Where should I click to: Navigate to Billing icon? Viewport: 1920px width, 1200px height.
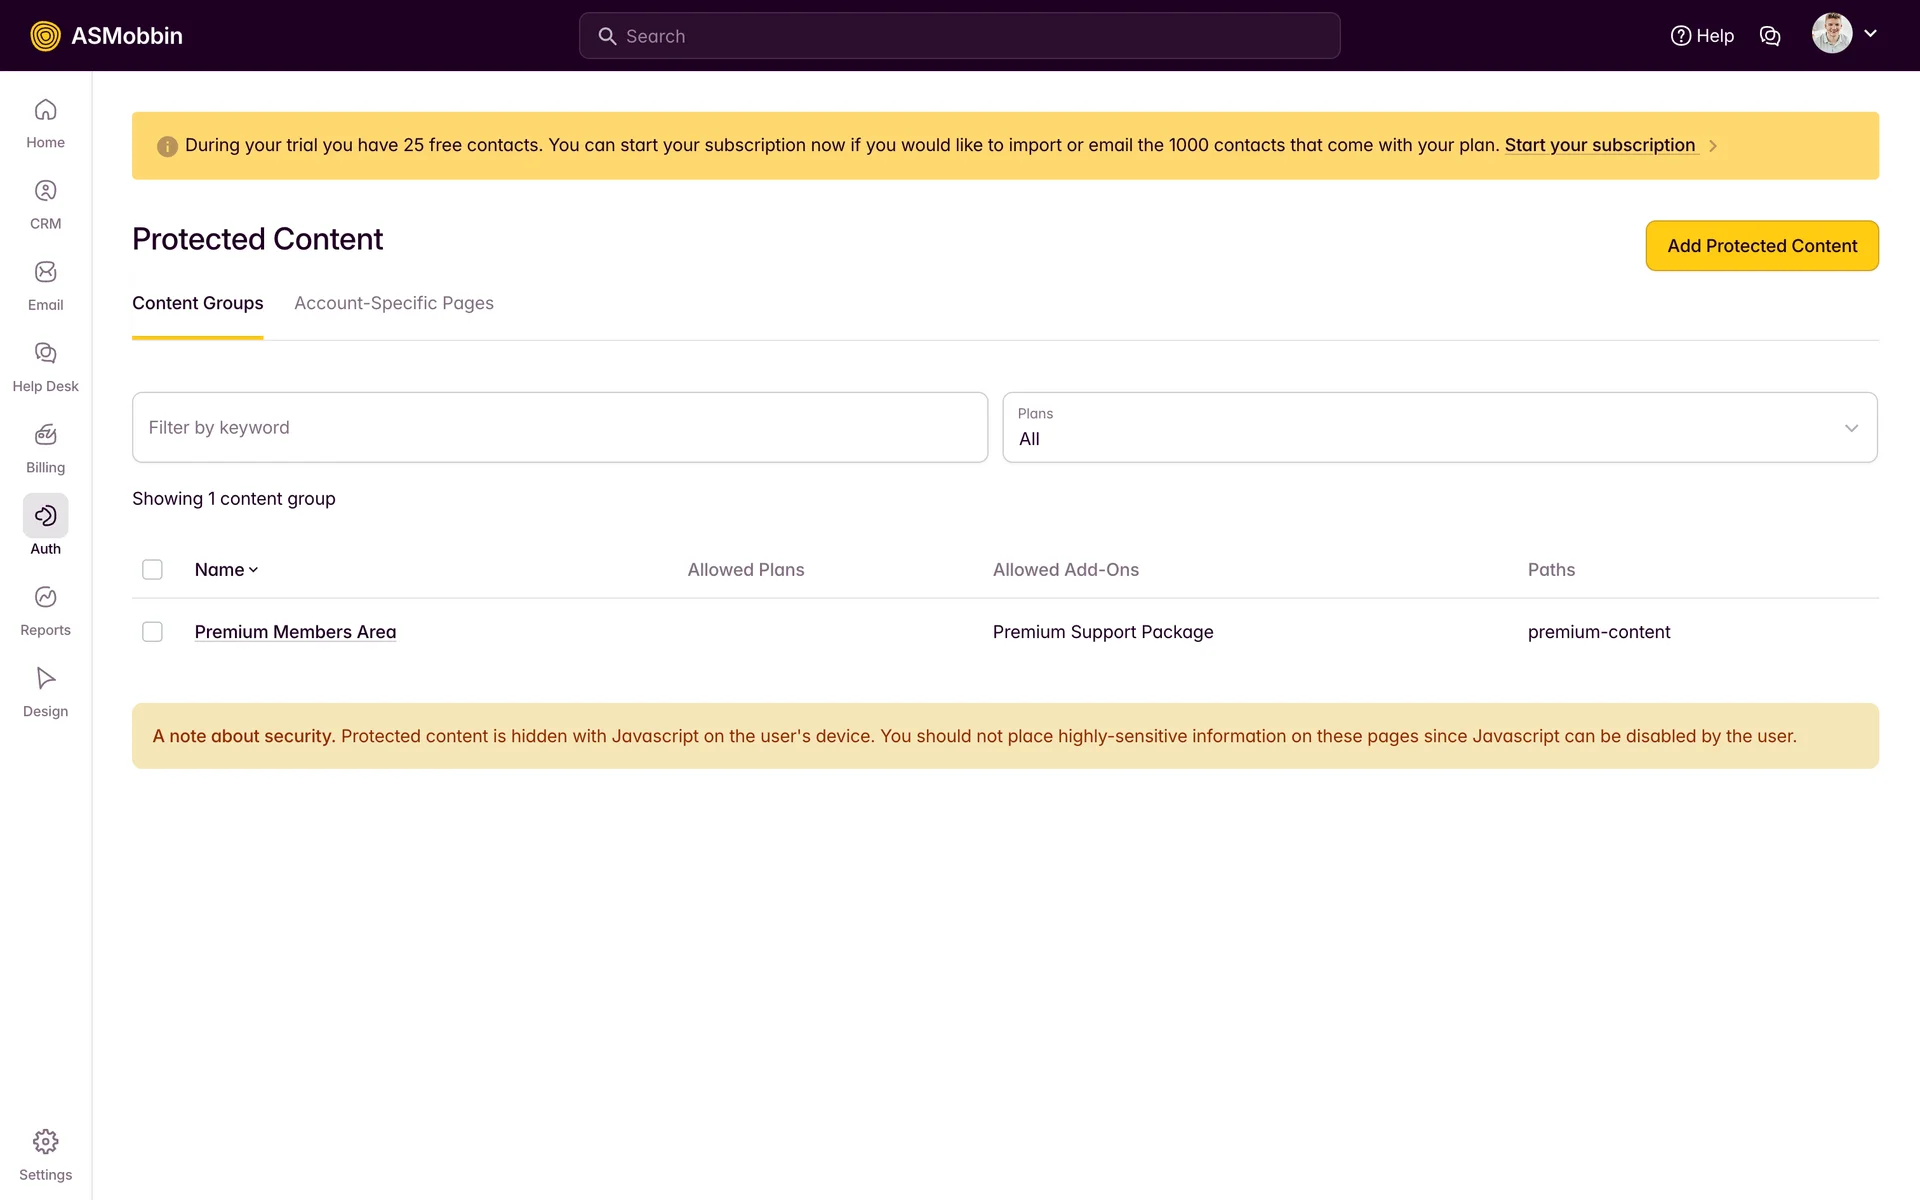click(45, 435)
